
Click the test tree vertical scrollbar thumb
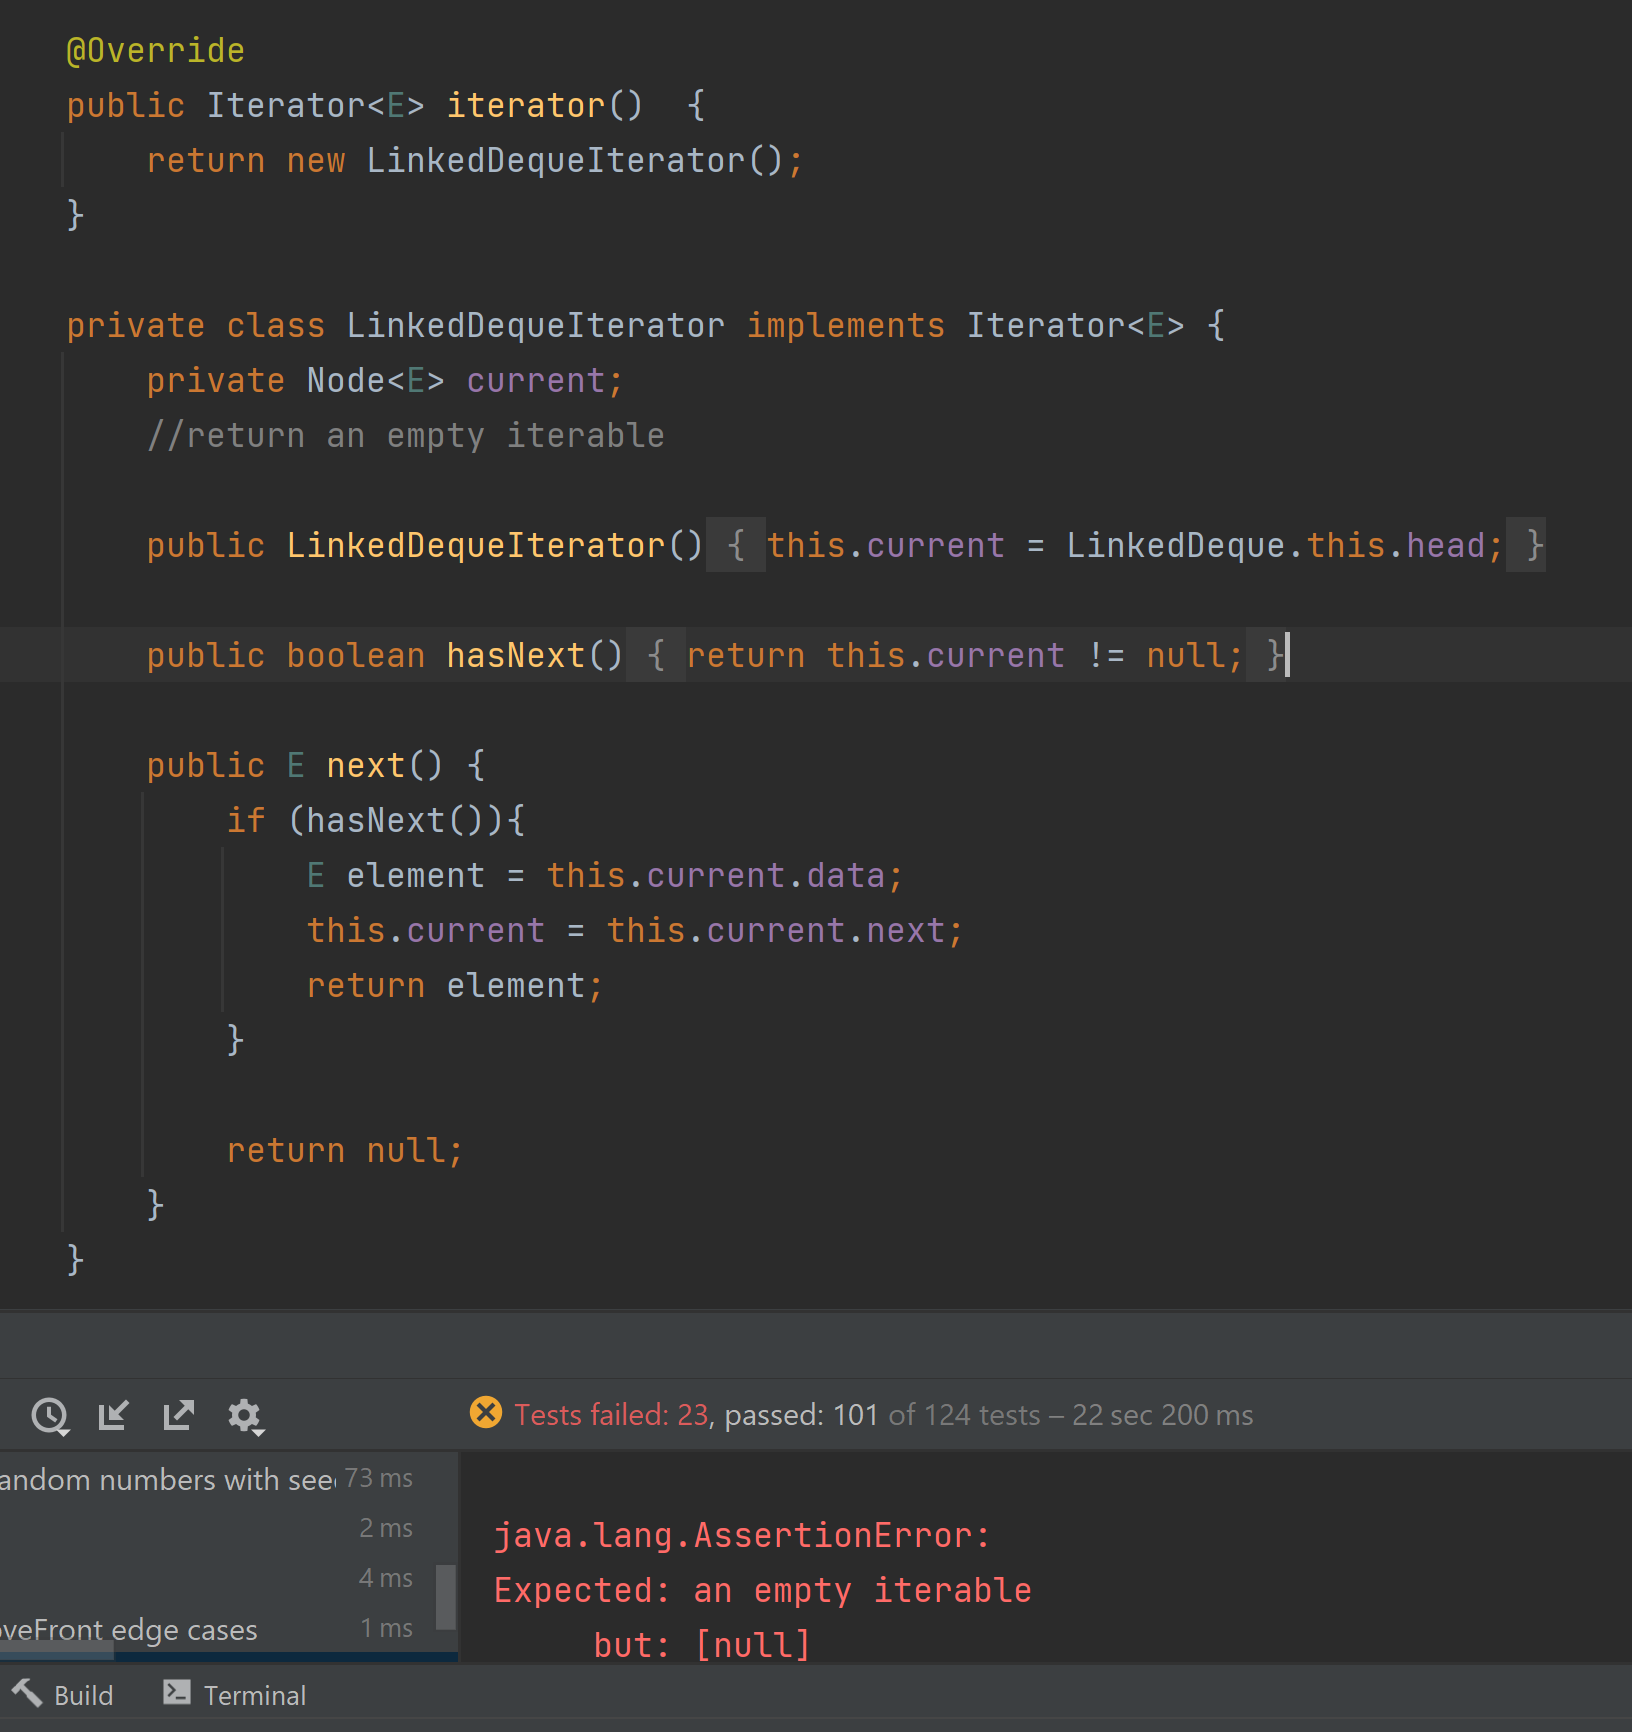(446, 1596)
